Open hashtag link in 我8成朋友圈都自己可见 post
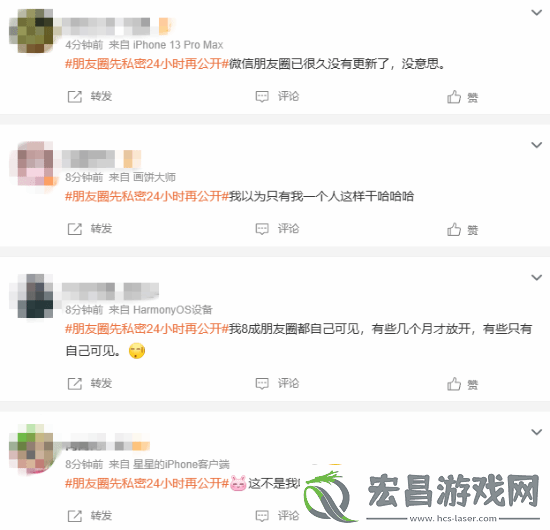 point(147,329)
